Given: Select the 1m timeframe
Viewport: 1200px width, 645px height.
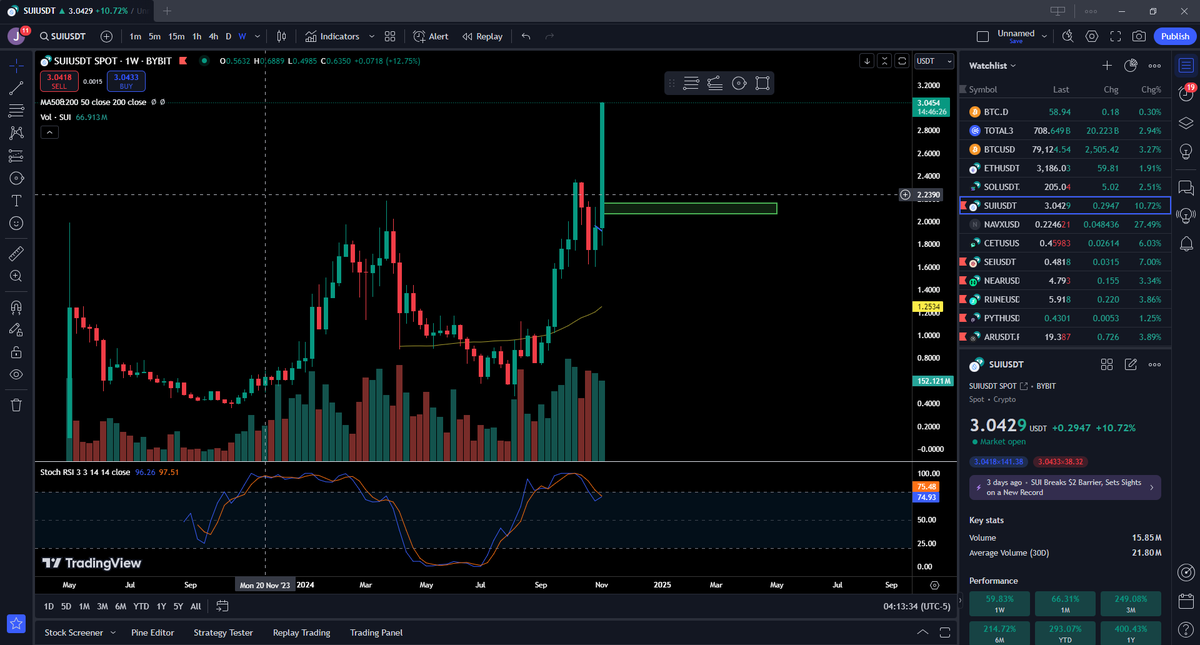Looking at the screenshot, I should pos(135,36).
